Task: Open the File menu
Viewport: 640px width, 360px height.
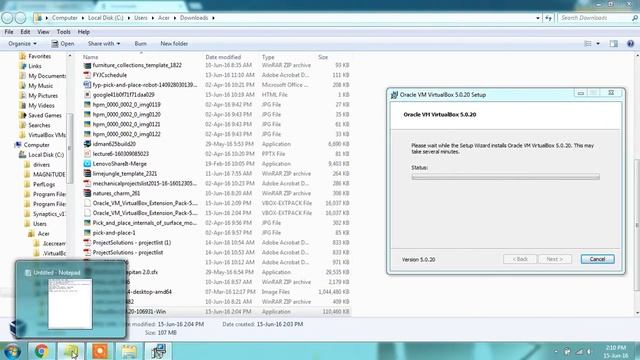Action: pyautogui.click(x=9, y=32)
